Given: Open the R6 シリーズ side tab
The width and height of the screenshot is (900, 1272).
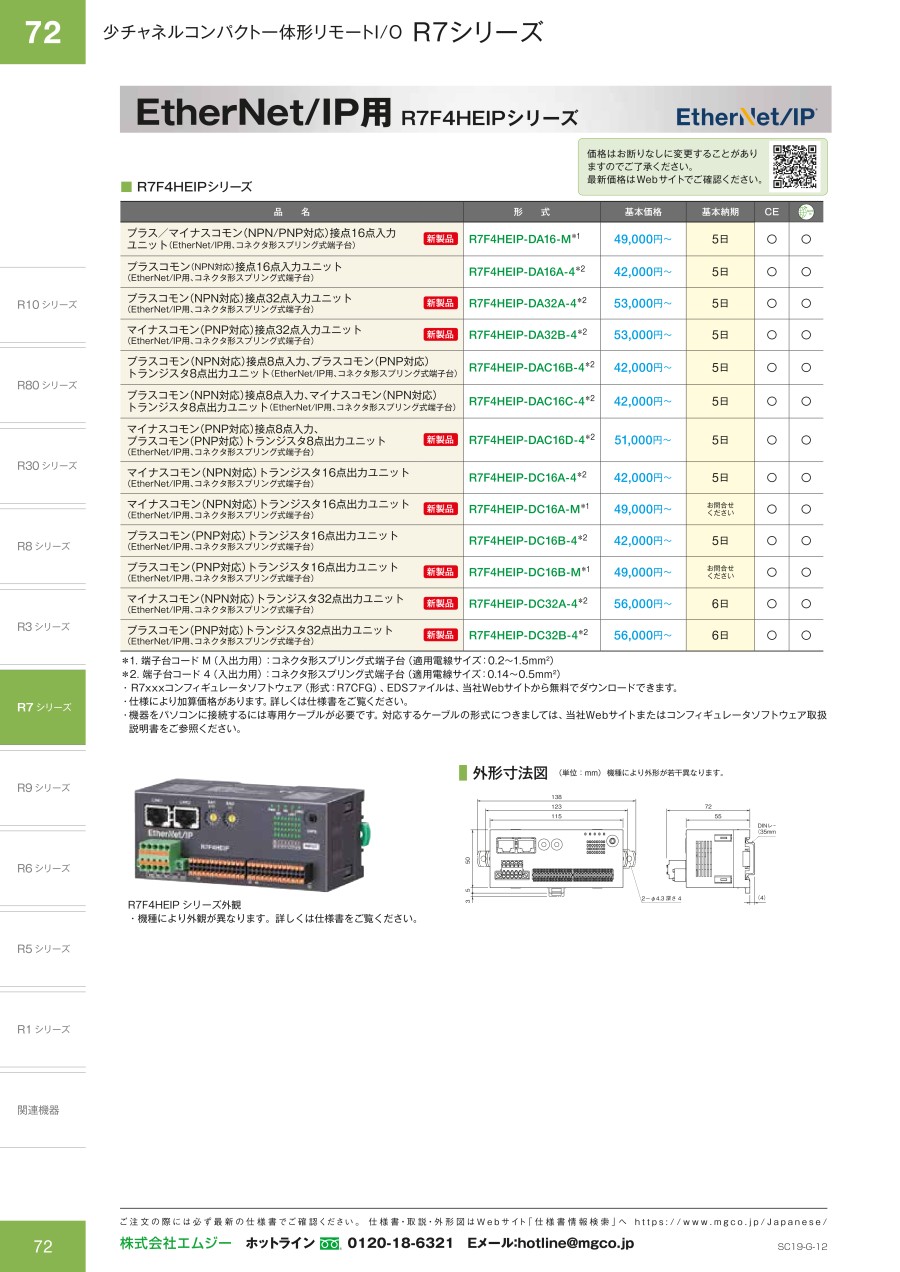Looking at the screenshot, I should tap(43, 868).
